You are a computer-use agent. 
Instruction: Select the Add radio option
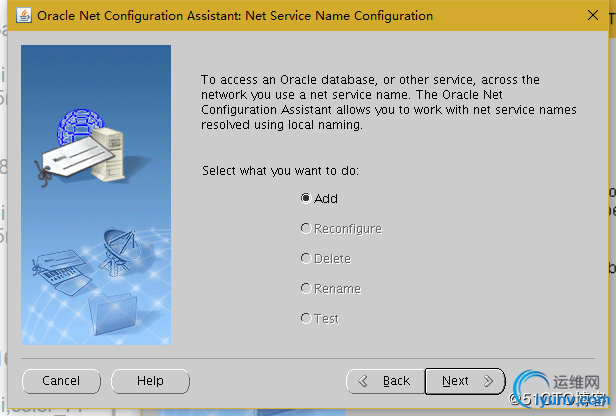tap(319, 198)
